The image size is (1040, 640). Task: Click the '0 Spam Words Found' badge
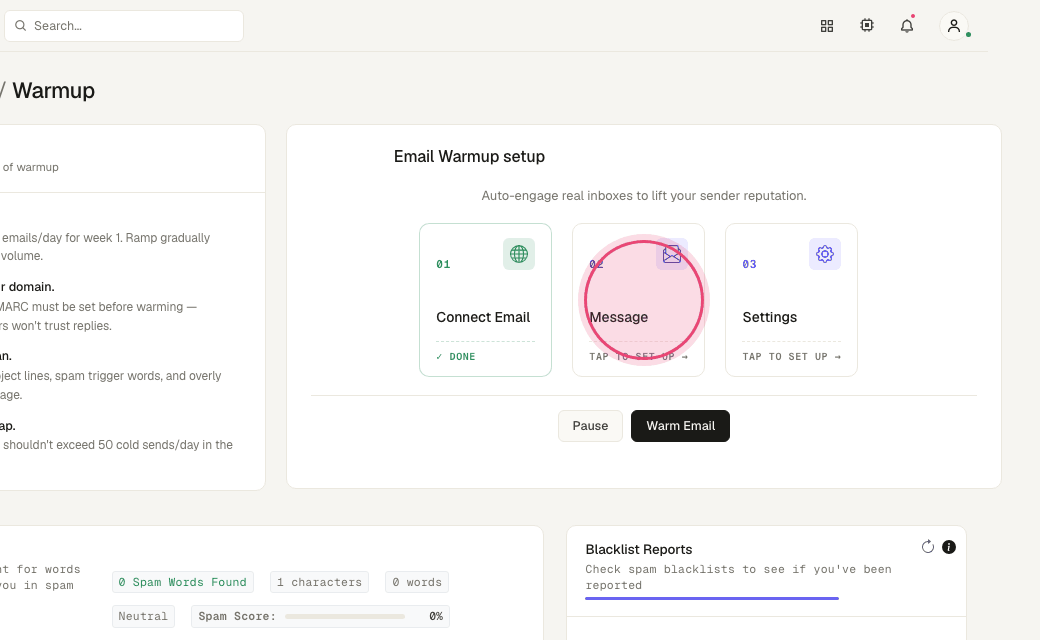coord(183,582)
